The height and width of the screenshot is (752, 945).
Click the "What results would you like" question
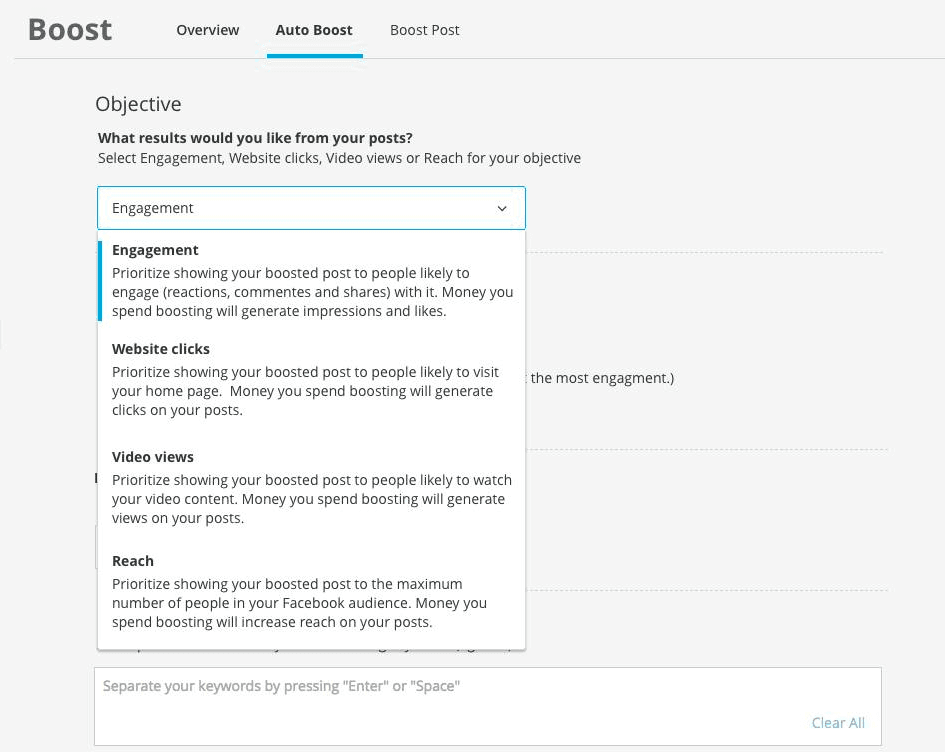point(255,138)
